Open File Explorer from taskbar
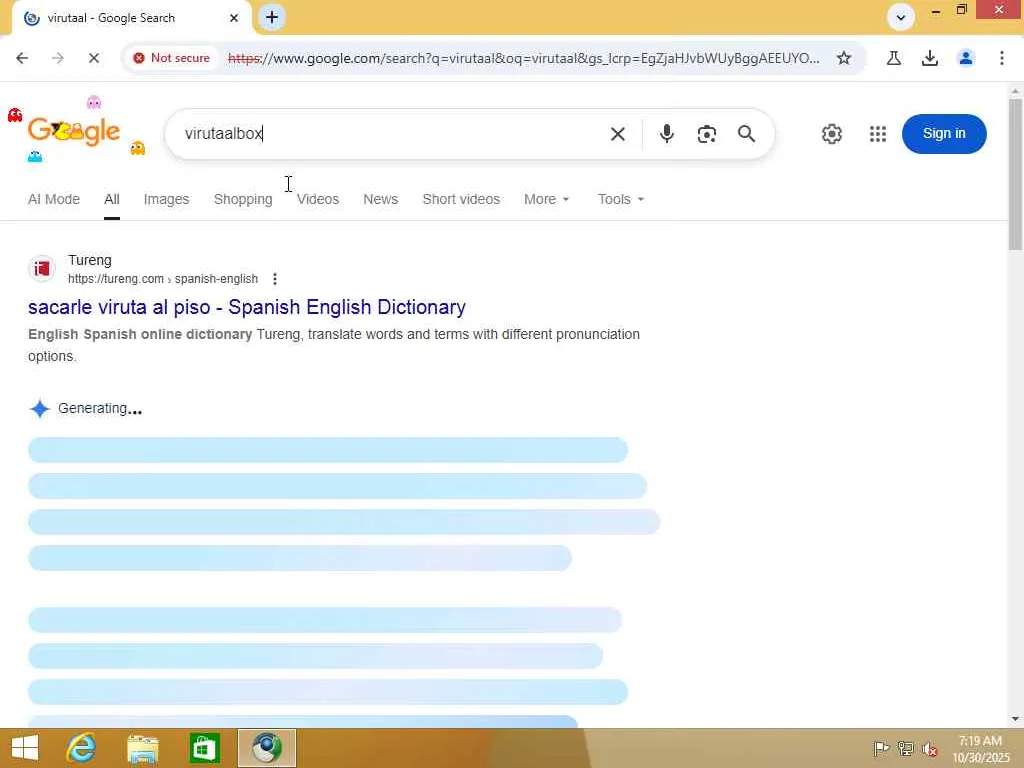The height and width of the screenshot is (768, 1024). pos(142,748)
